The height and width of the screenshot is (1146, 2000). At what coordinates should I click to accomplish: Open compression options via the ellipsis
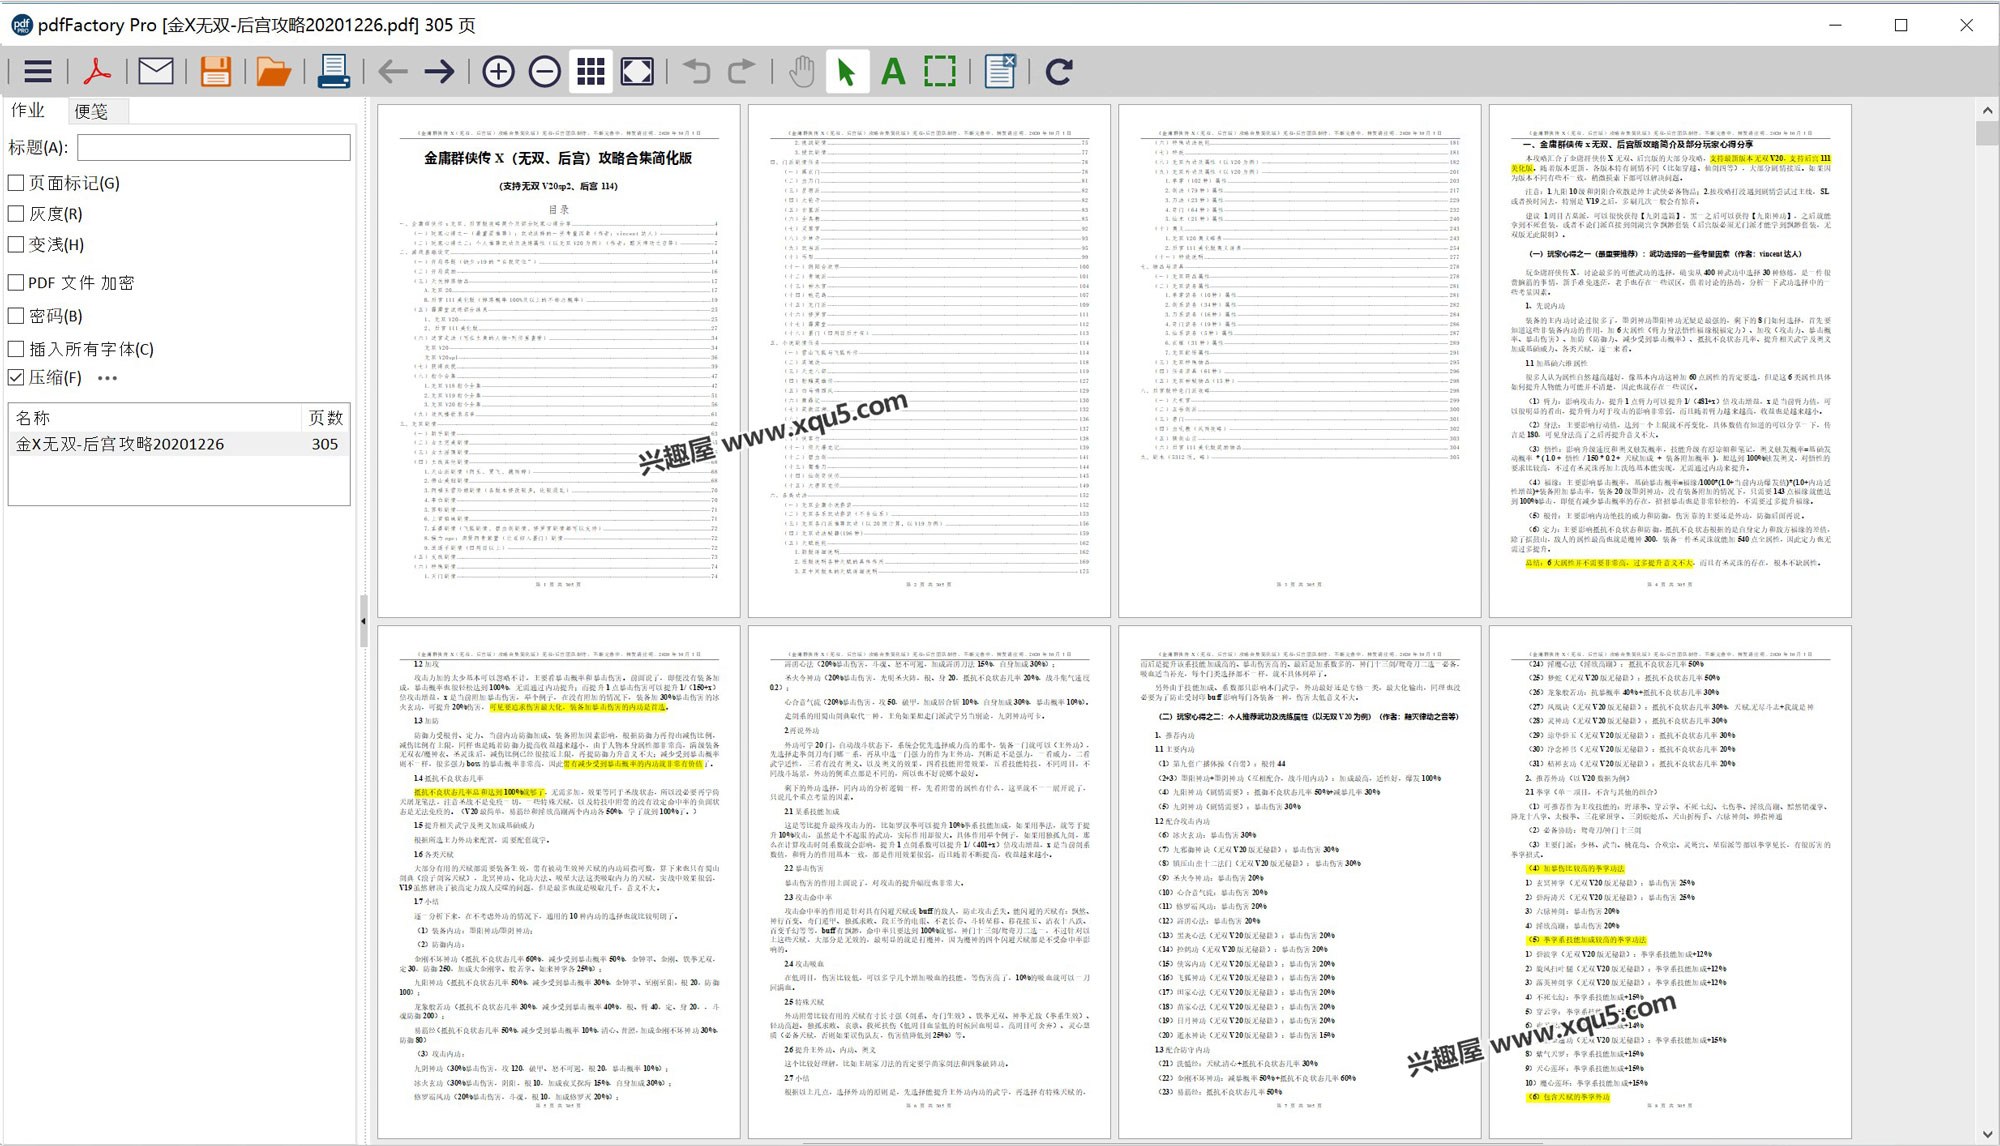pyautogui.click(x=108, y=378)
